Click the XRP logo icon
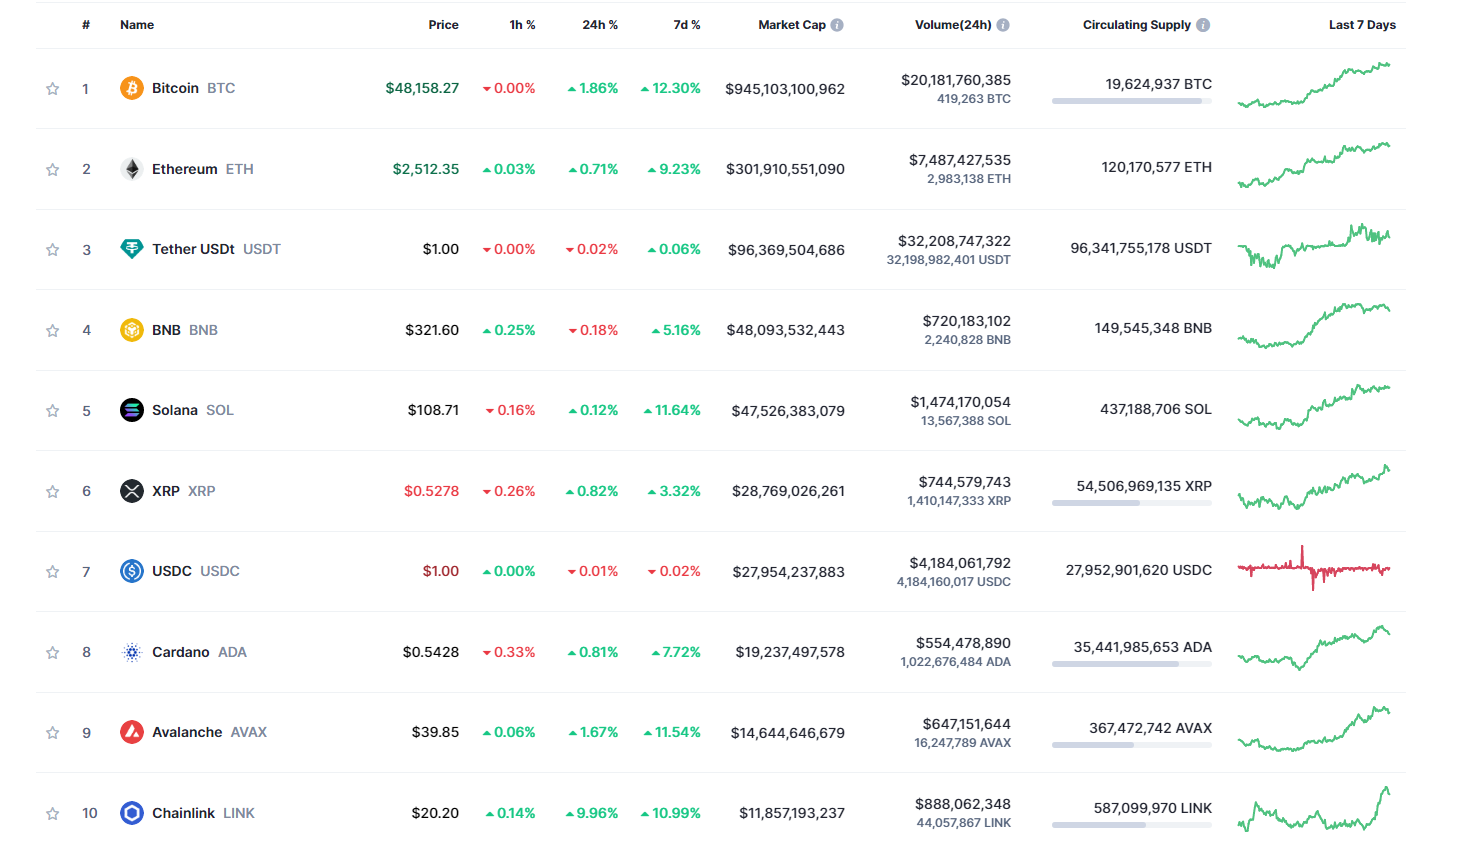The height and width of the screenshot is (852, 1459). pos(132,491)
